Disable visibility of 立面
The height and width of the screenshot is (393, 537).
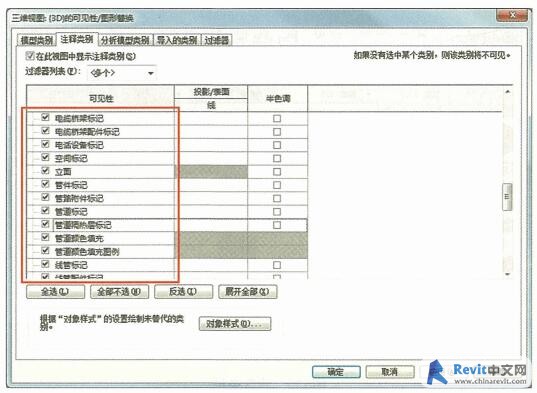tap(45, 171)
